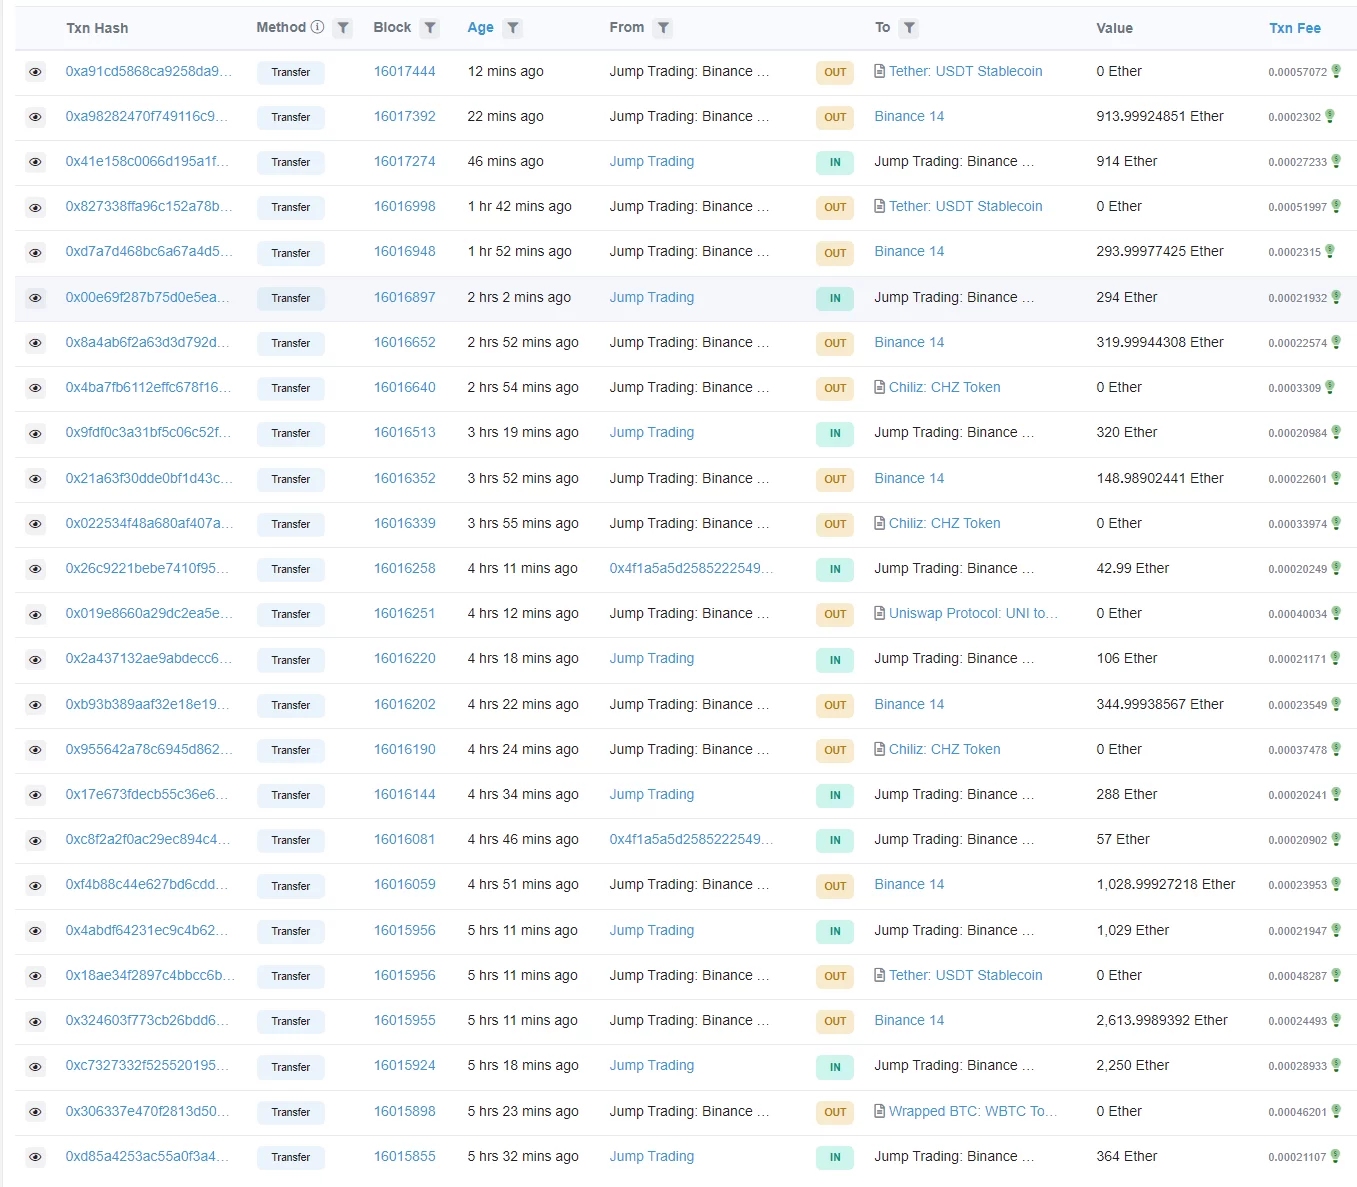Open transaction hash 0x41e158c0066d195a1f
The height and width of the screenshot is (1187, 1357).
click(148, 161)
